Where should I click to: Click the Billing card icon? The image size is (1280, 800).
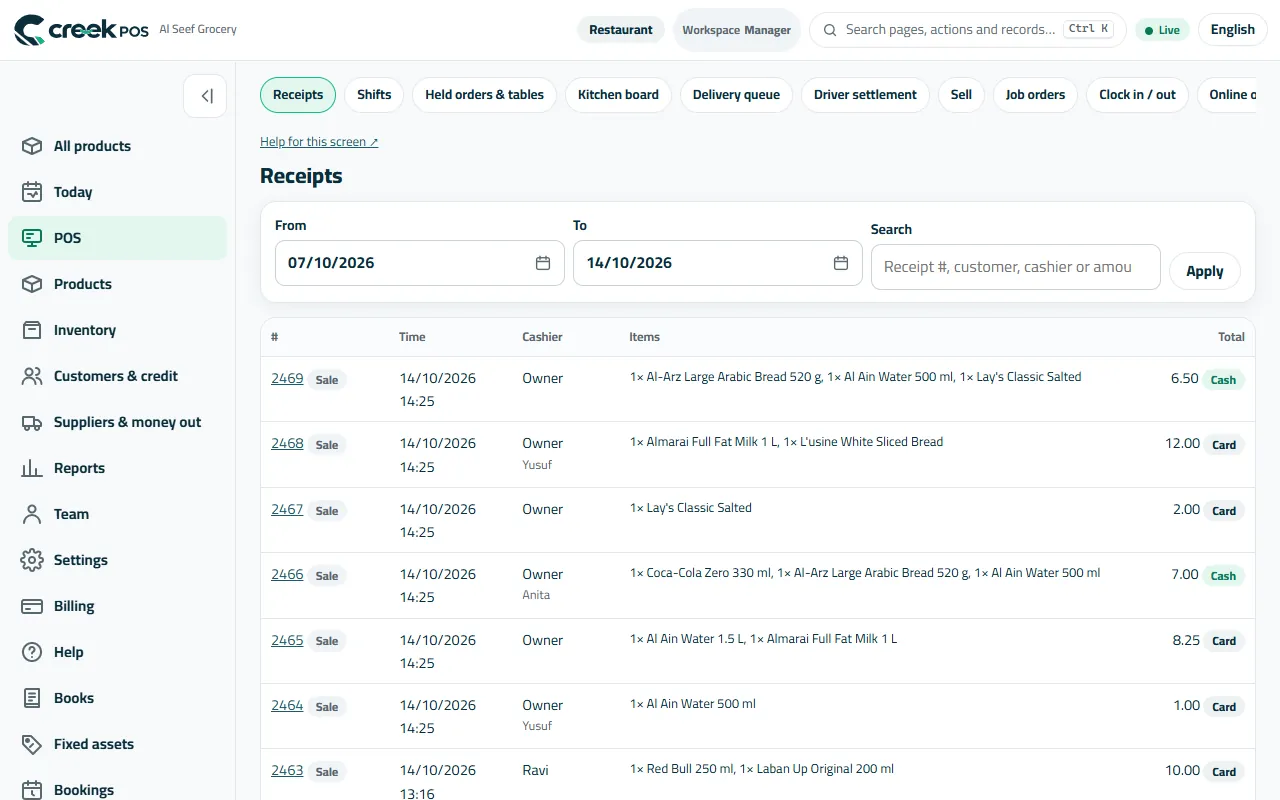(32, 606)
